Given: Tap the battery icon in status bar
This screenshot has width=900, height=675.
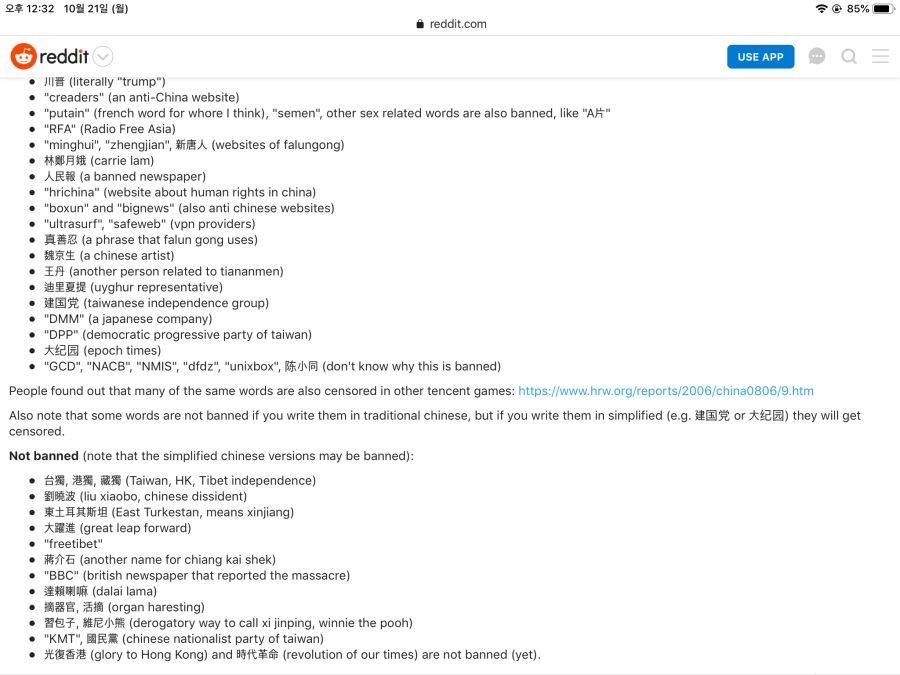Looking at the screenshot, I should (x=883, y=9).
